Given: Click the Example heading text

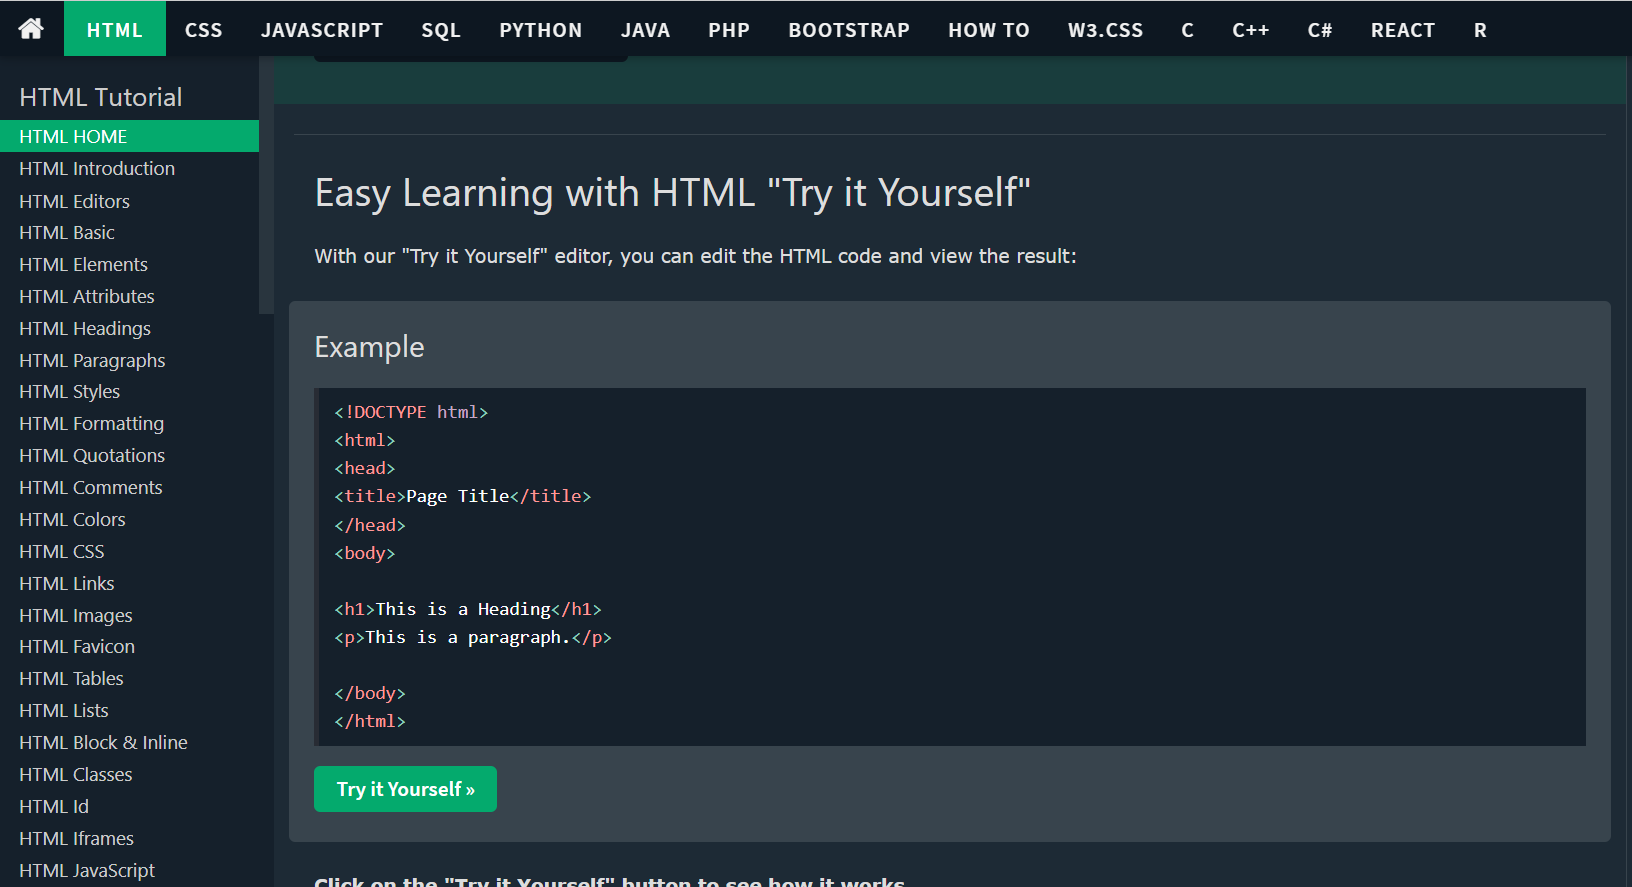Looking at the screenshot, I should pos(369,347).
